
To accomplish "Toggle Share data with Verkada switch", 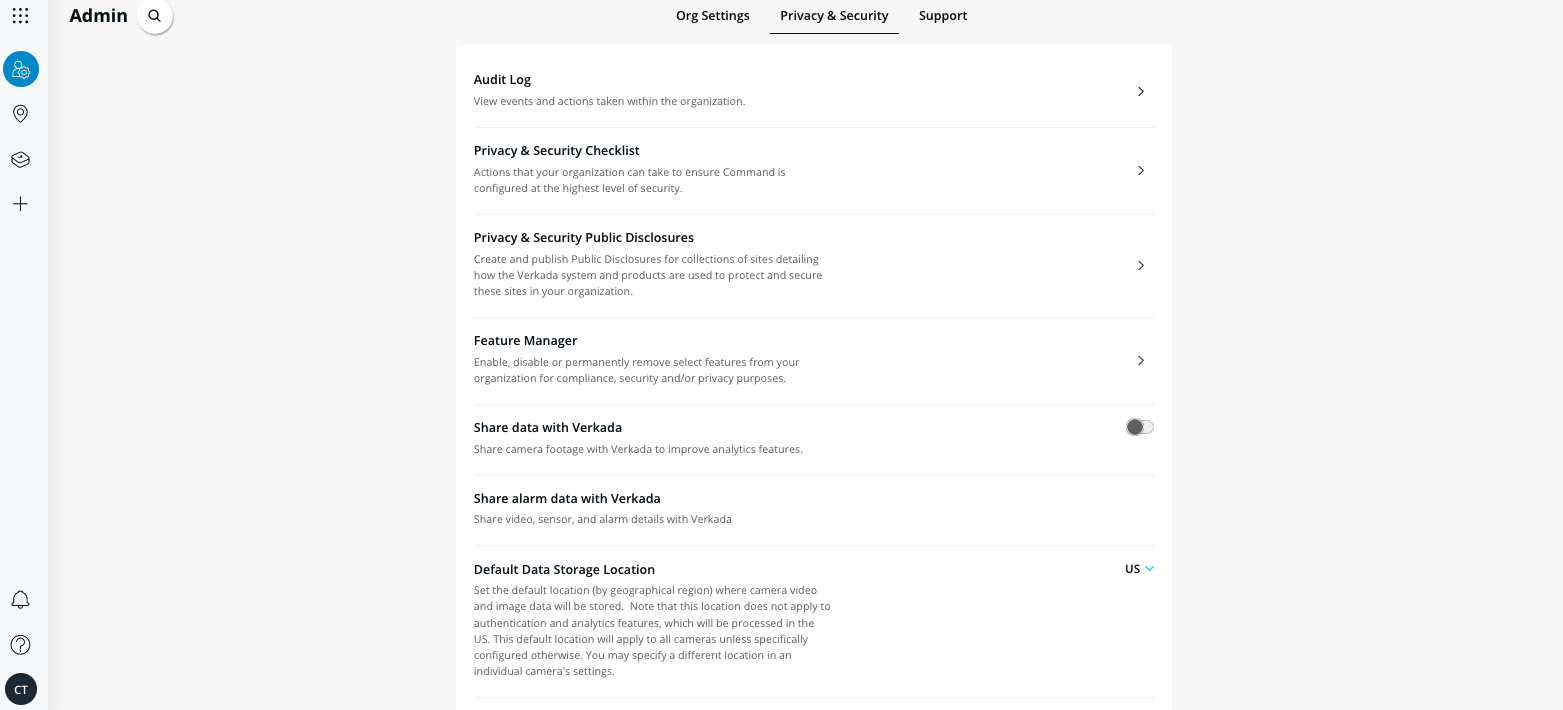I will [1139, 427].
